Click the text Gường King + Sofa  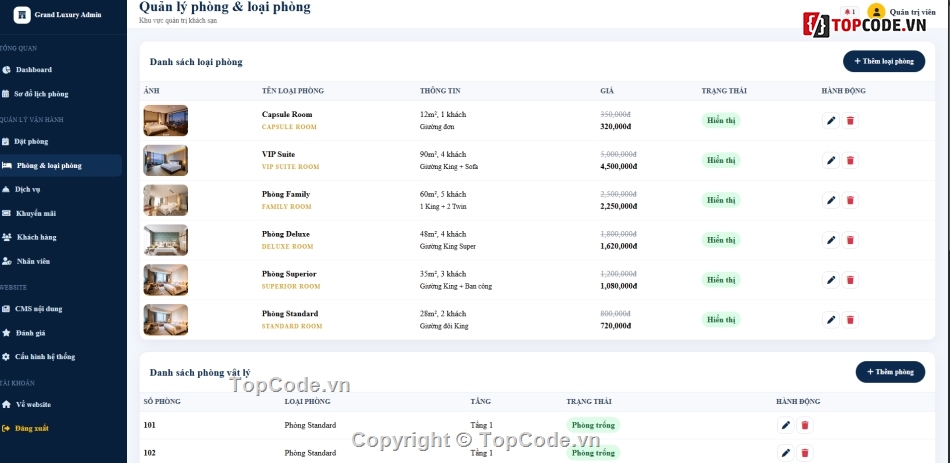pos(449,167)
